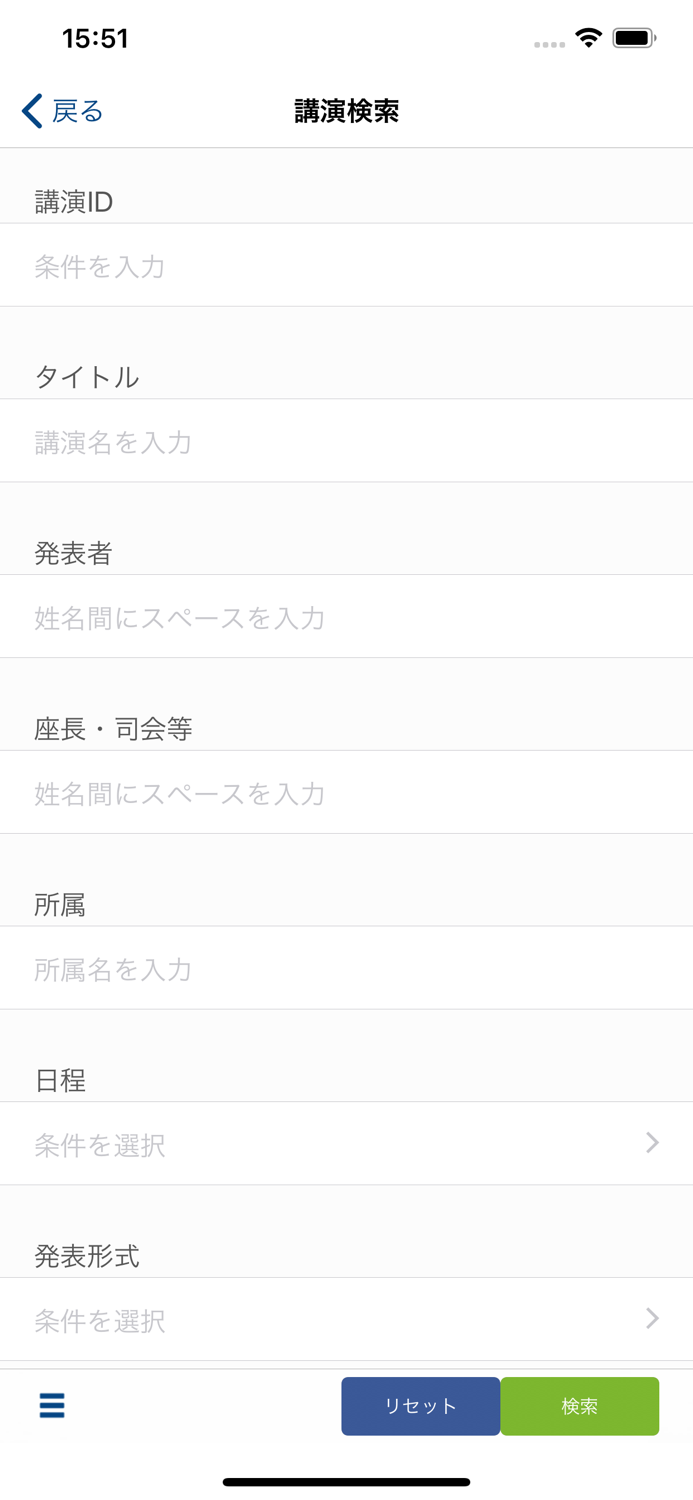Click the 所属 affiliation input field
Screen dimensions: 693x1500
[300, 967]
